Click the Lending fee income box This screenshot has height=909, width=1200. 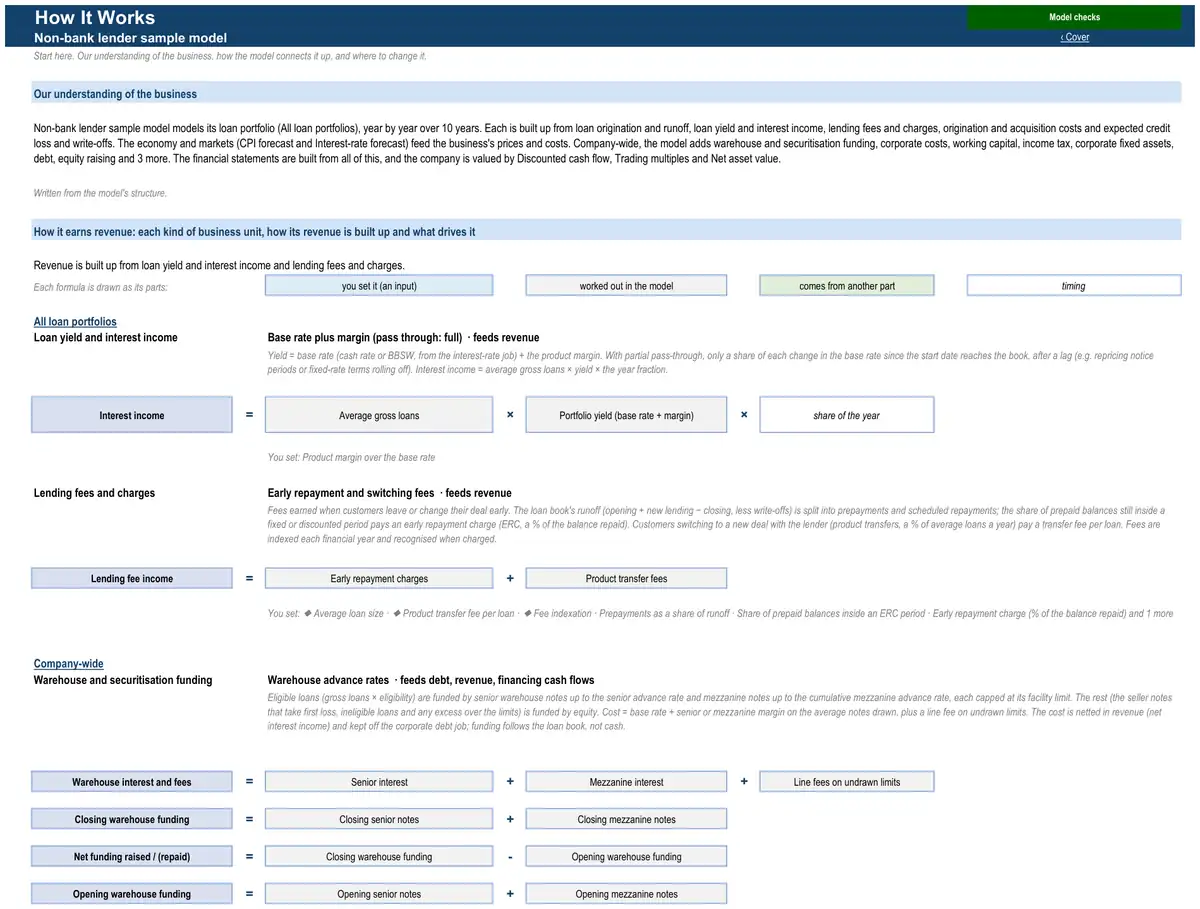tap(131, 578)
